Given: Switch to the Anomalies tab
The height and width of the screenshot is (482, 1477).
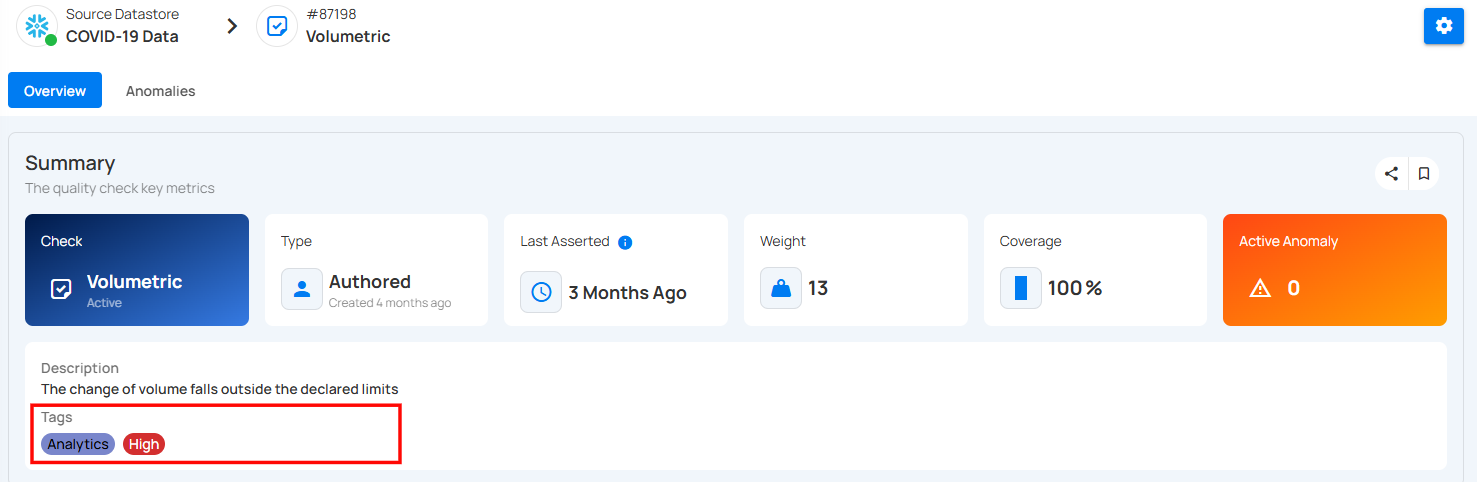Looking at the screenshot, I should [160, 91].
